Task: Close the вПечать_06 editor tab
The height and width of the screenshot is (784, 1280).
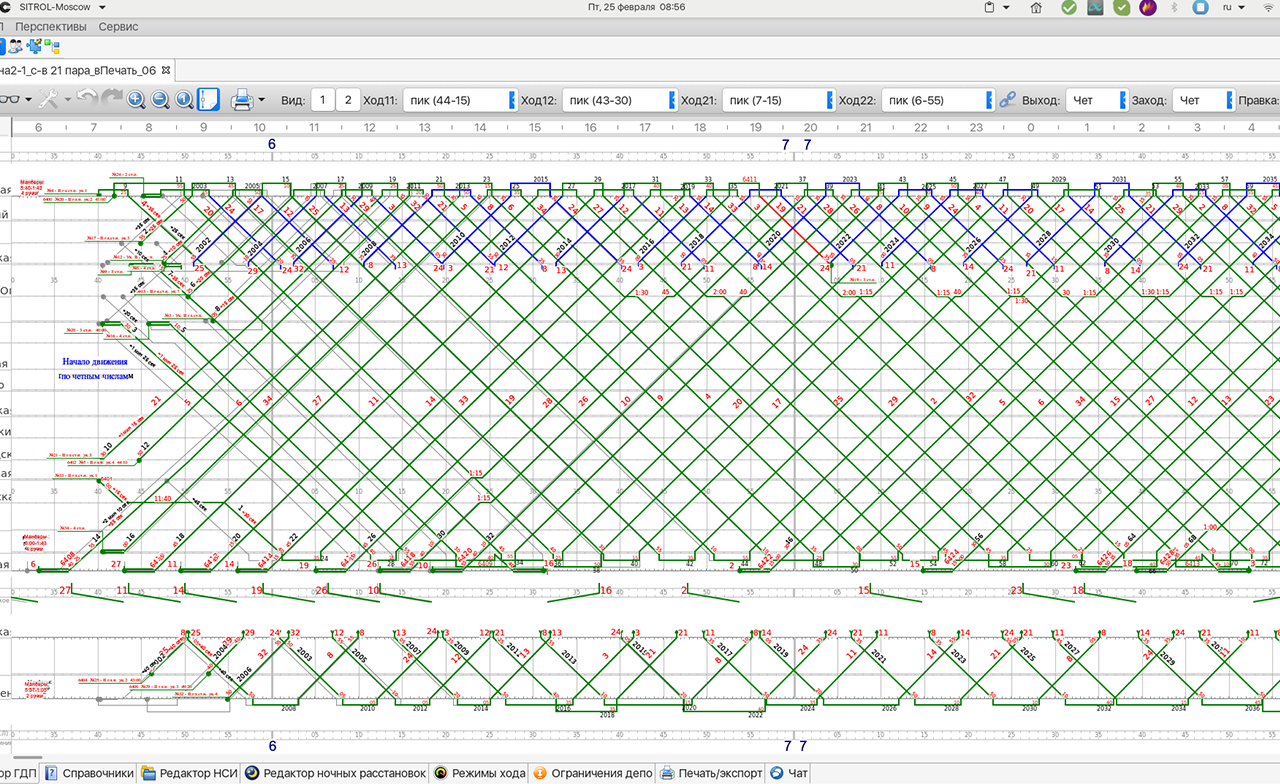Action: [x=166, y=70]
